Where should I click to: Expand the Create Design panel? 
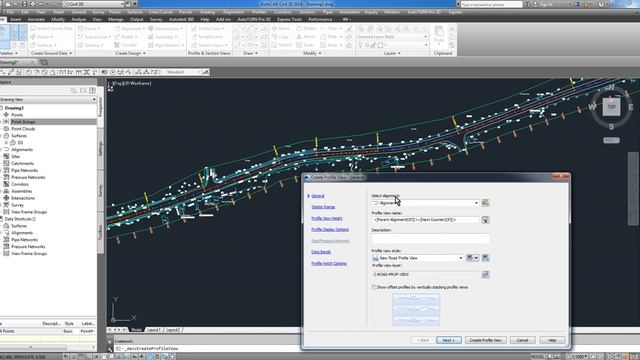coord(130,53)
